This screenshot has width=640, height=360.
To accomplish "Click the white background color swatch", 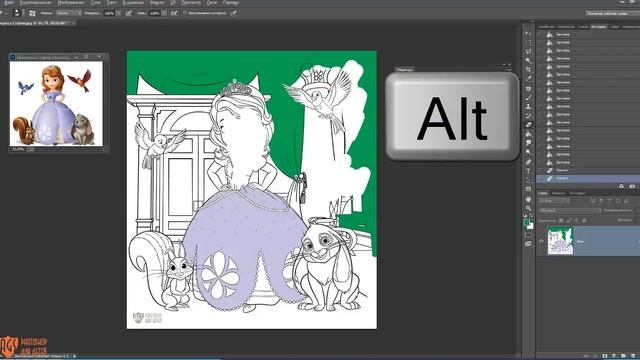I will click(531, 226).
